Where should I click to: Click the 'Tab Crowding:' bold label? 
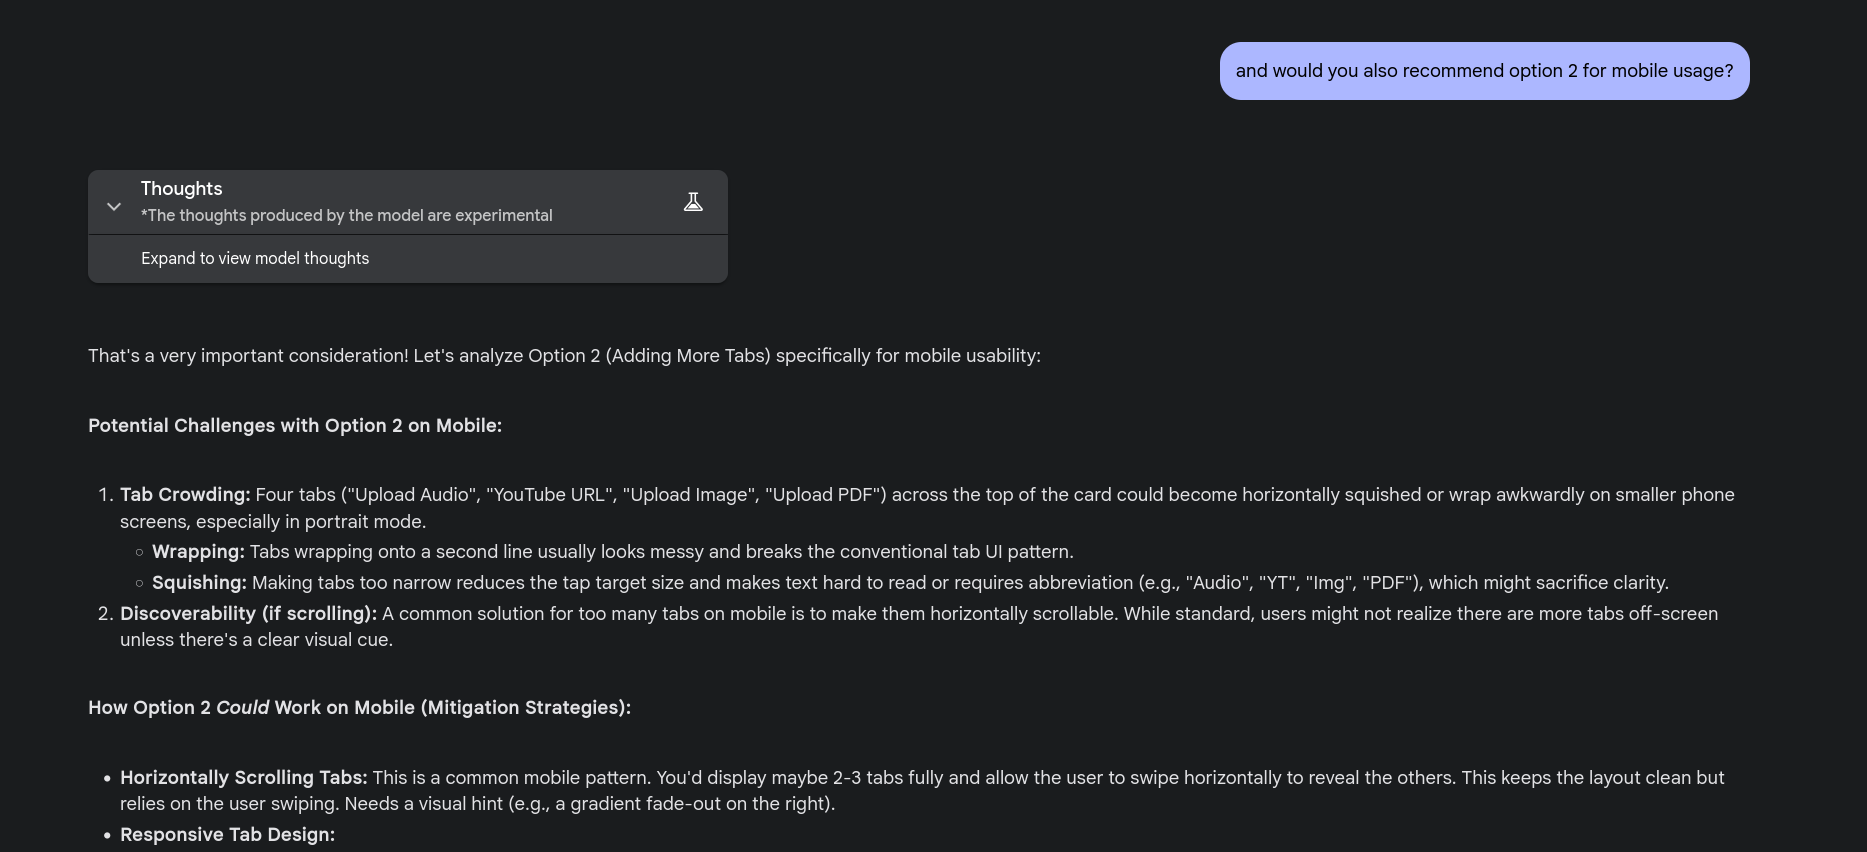coord(185,495)
